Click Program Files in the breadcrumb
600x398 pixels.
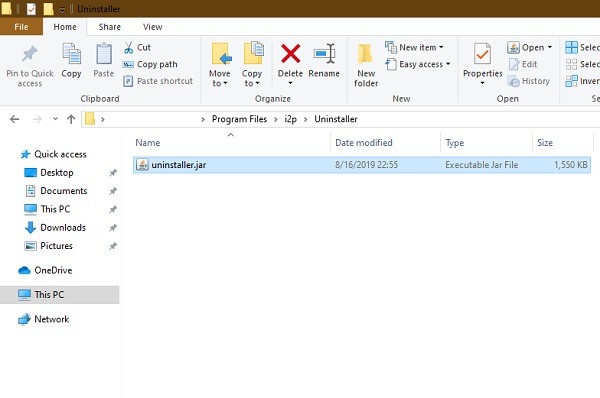pyautogui.click(x=240, y=119)
